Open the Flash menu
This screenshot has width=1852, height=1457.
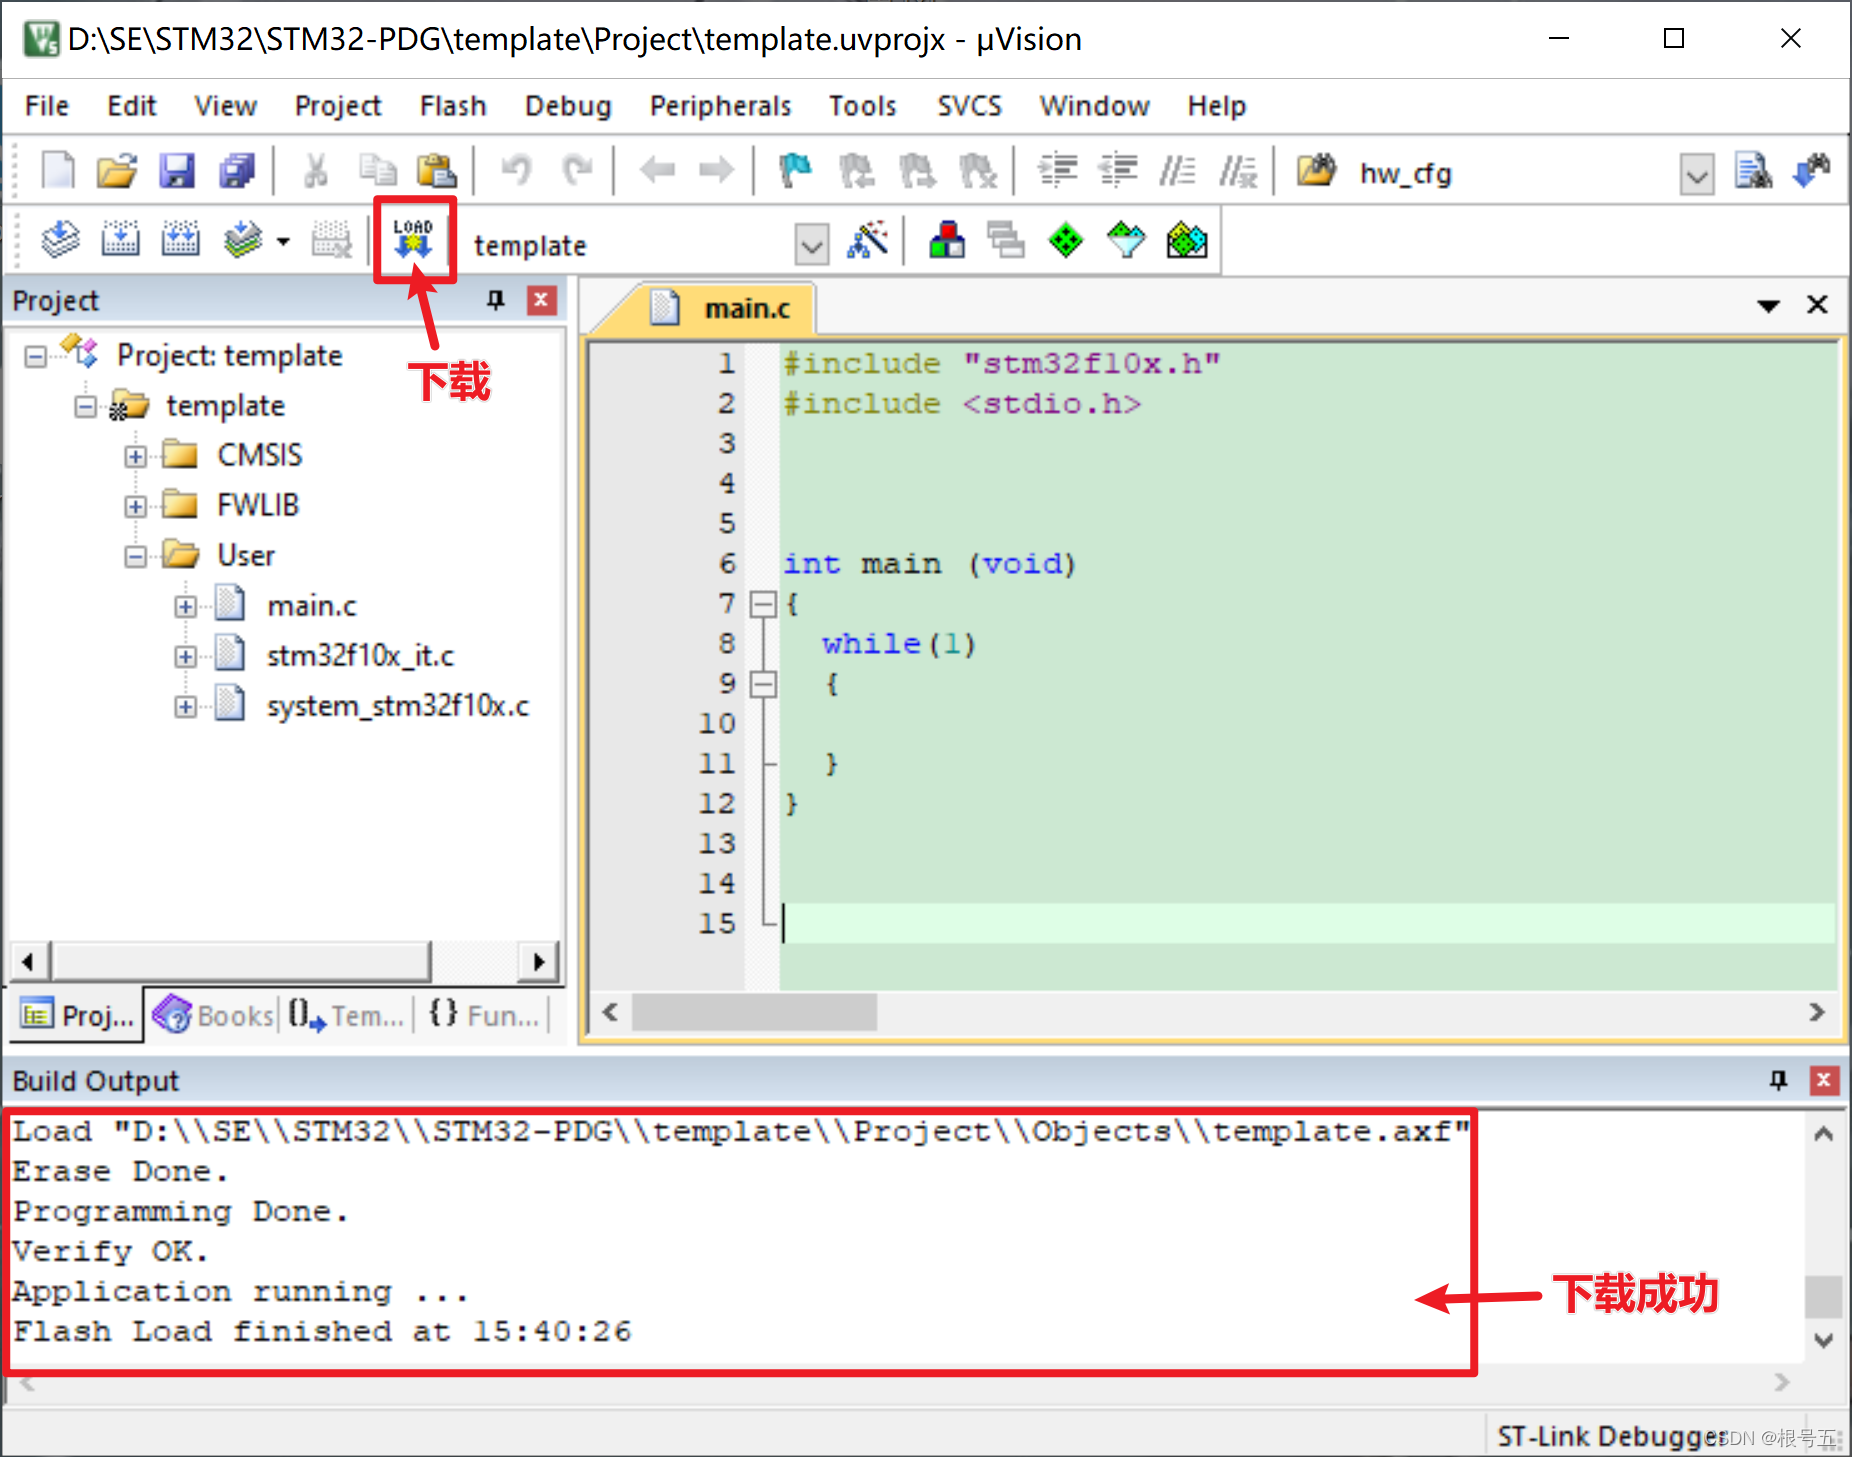pyautogui.click(x=453, y=106)
